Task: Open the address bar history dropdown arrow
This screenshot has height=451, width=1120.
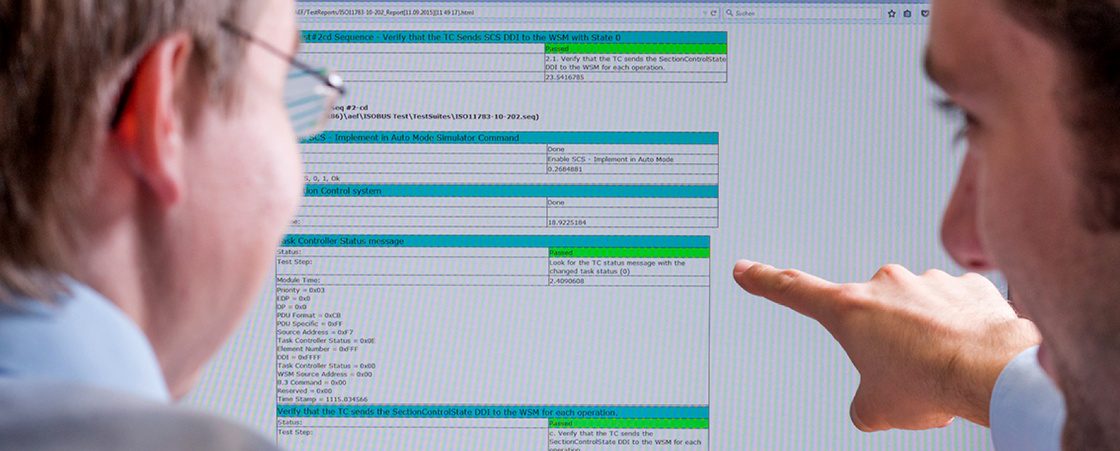Action: 705,13
